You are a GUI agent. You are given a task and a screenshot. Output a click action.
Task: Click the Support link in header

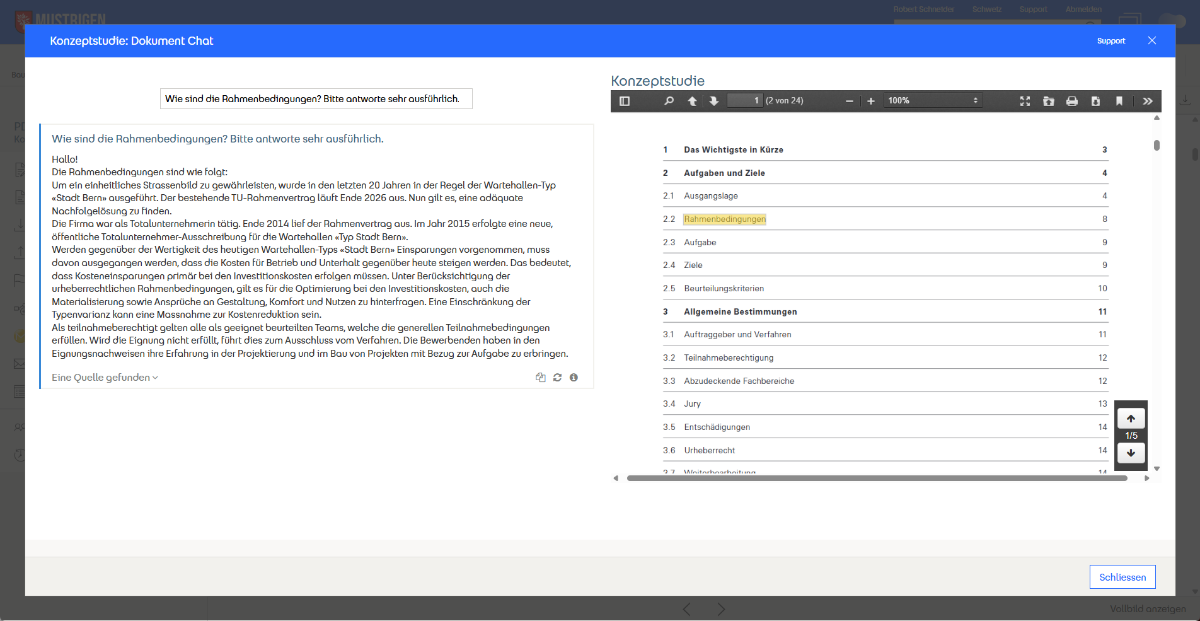1110,41
